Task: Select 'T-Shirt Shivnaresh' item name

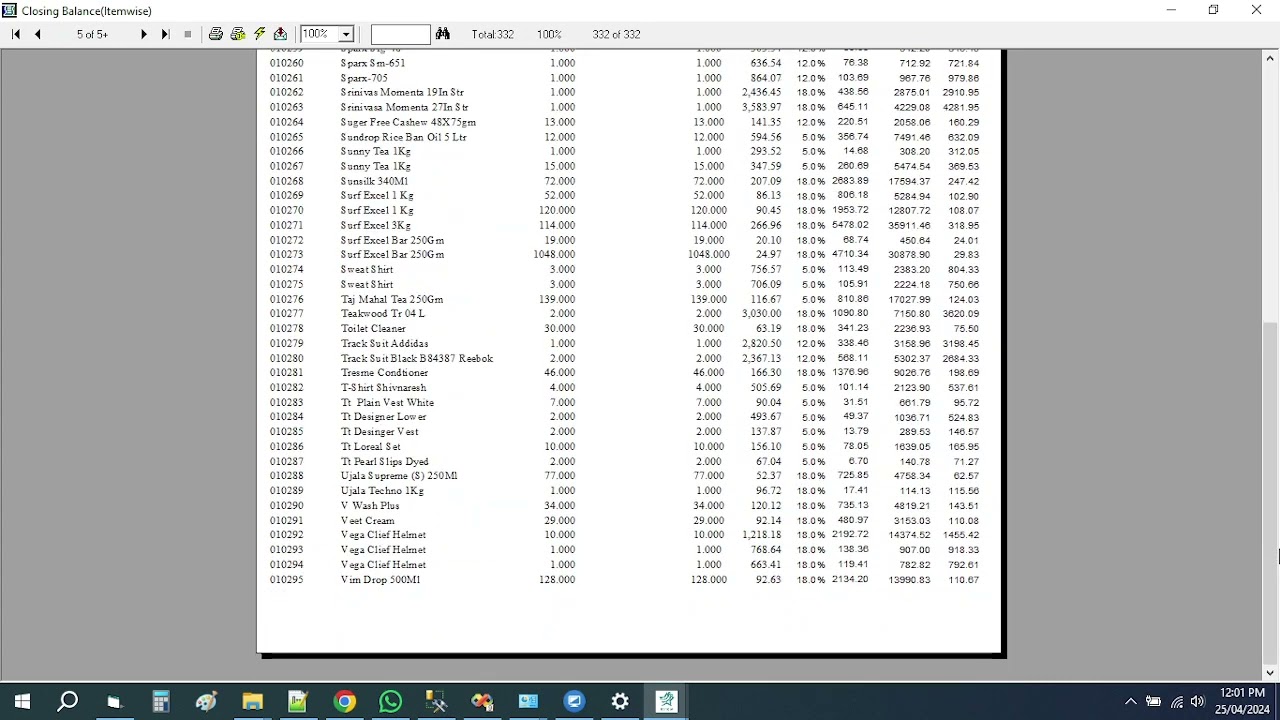Action: (x=383, y=387)
